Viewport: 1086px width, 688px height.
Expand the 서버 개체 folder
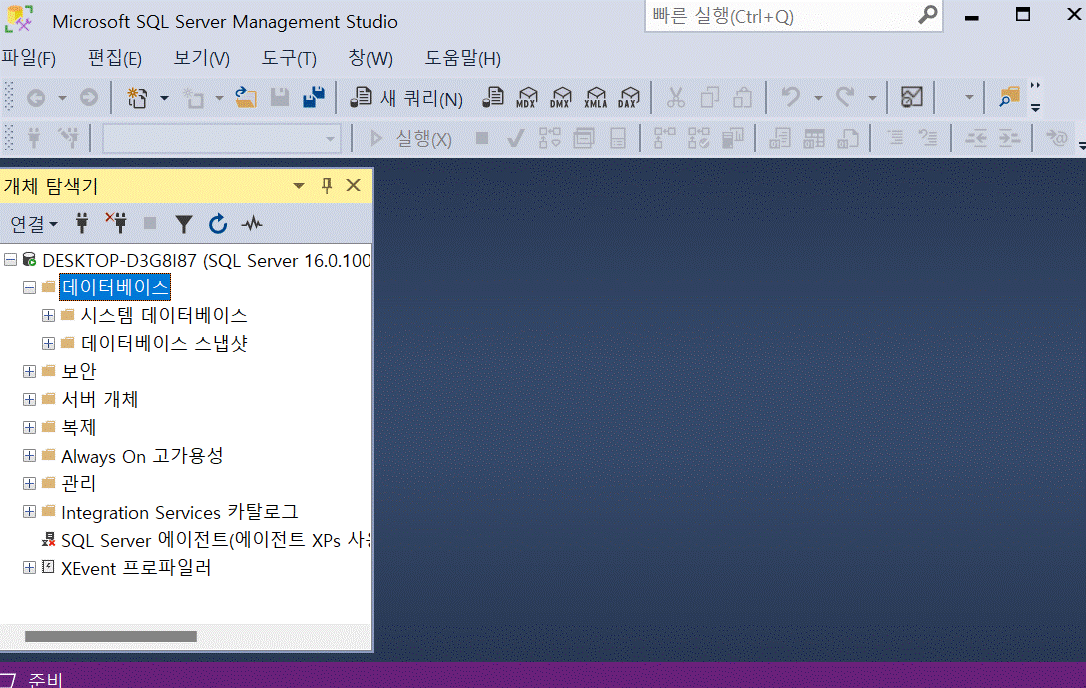pyautogui.click(x=29, y=400)
